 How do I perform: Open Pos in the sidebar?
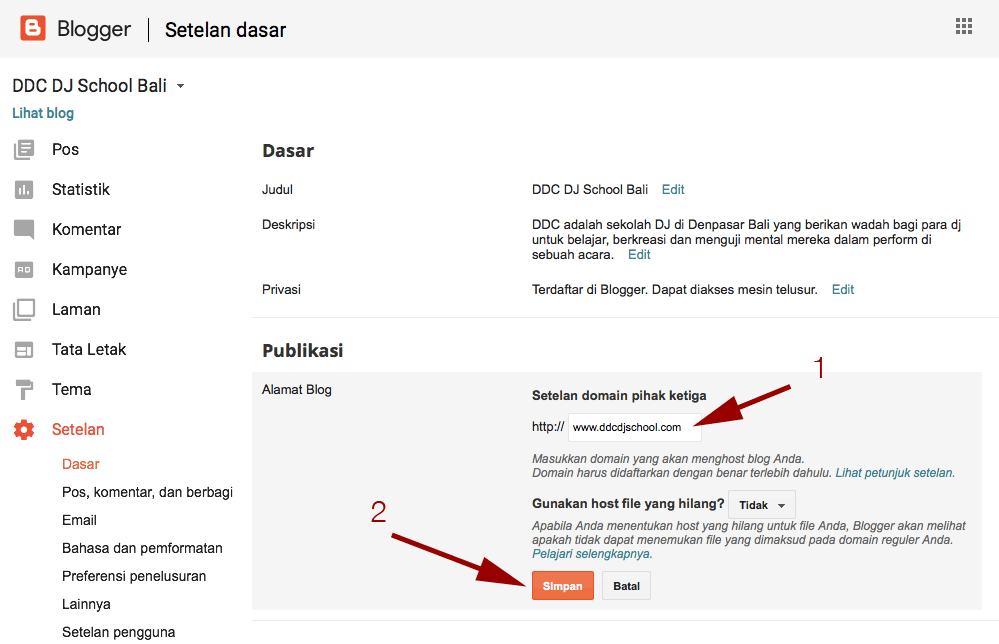[66, 150]
